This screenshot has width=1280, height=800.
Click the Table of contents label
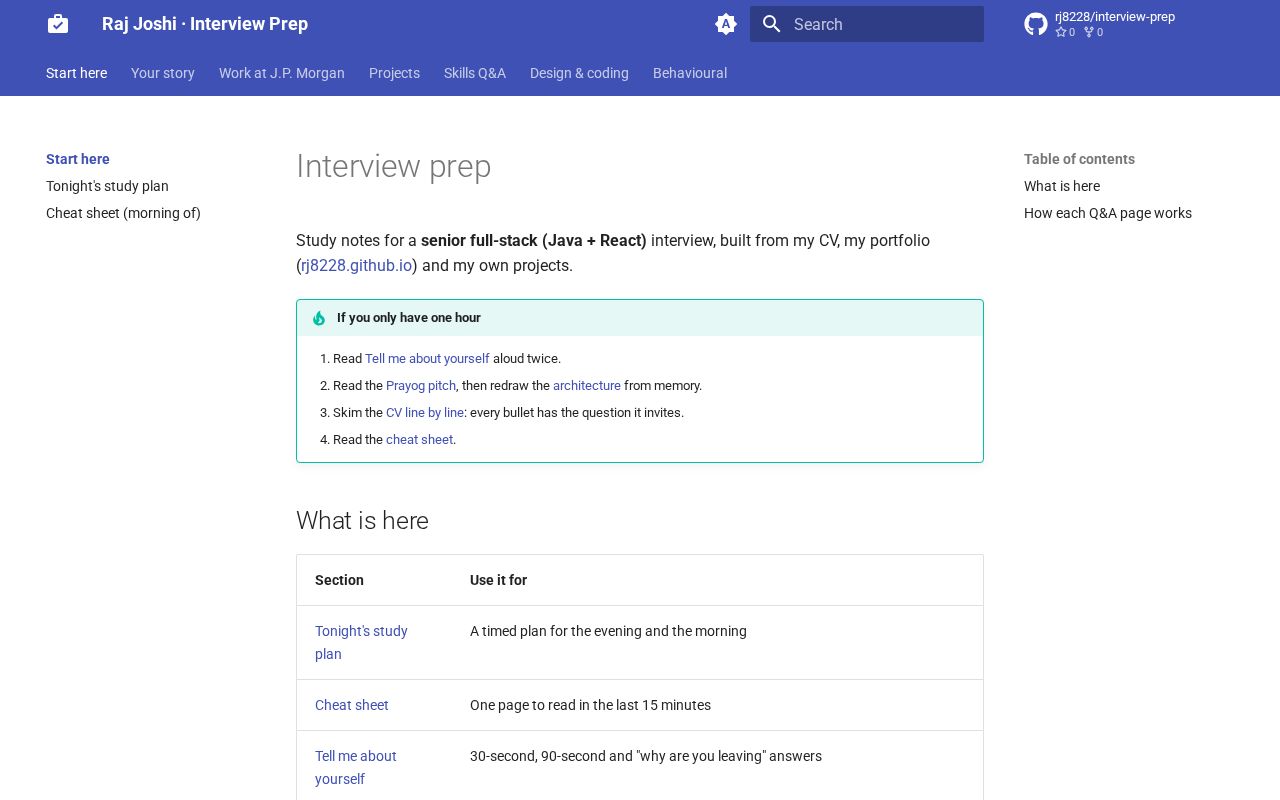[1079, 159]
